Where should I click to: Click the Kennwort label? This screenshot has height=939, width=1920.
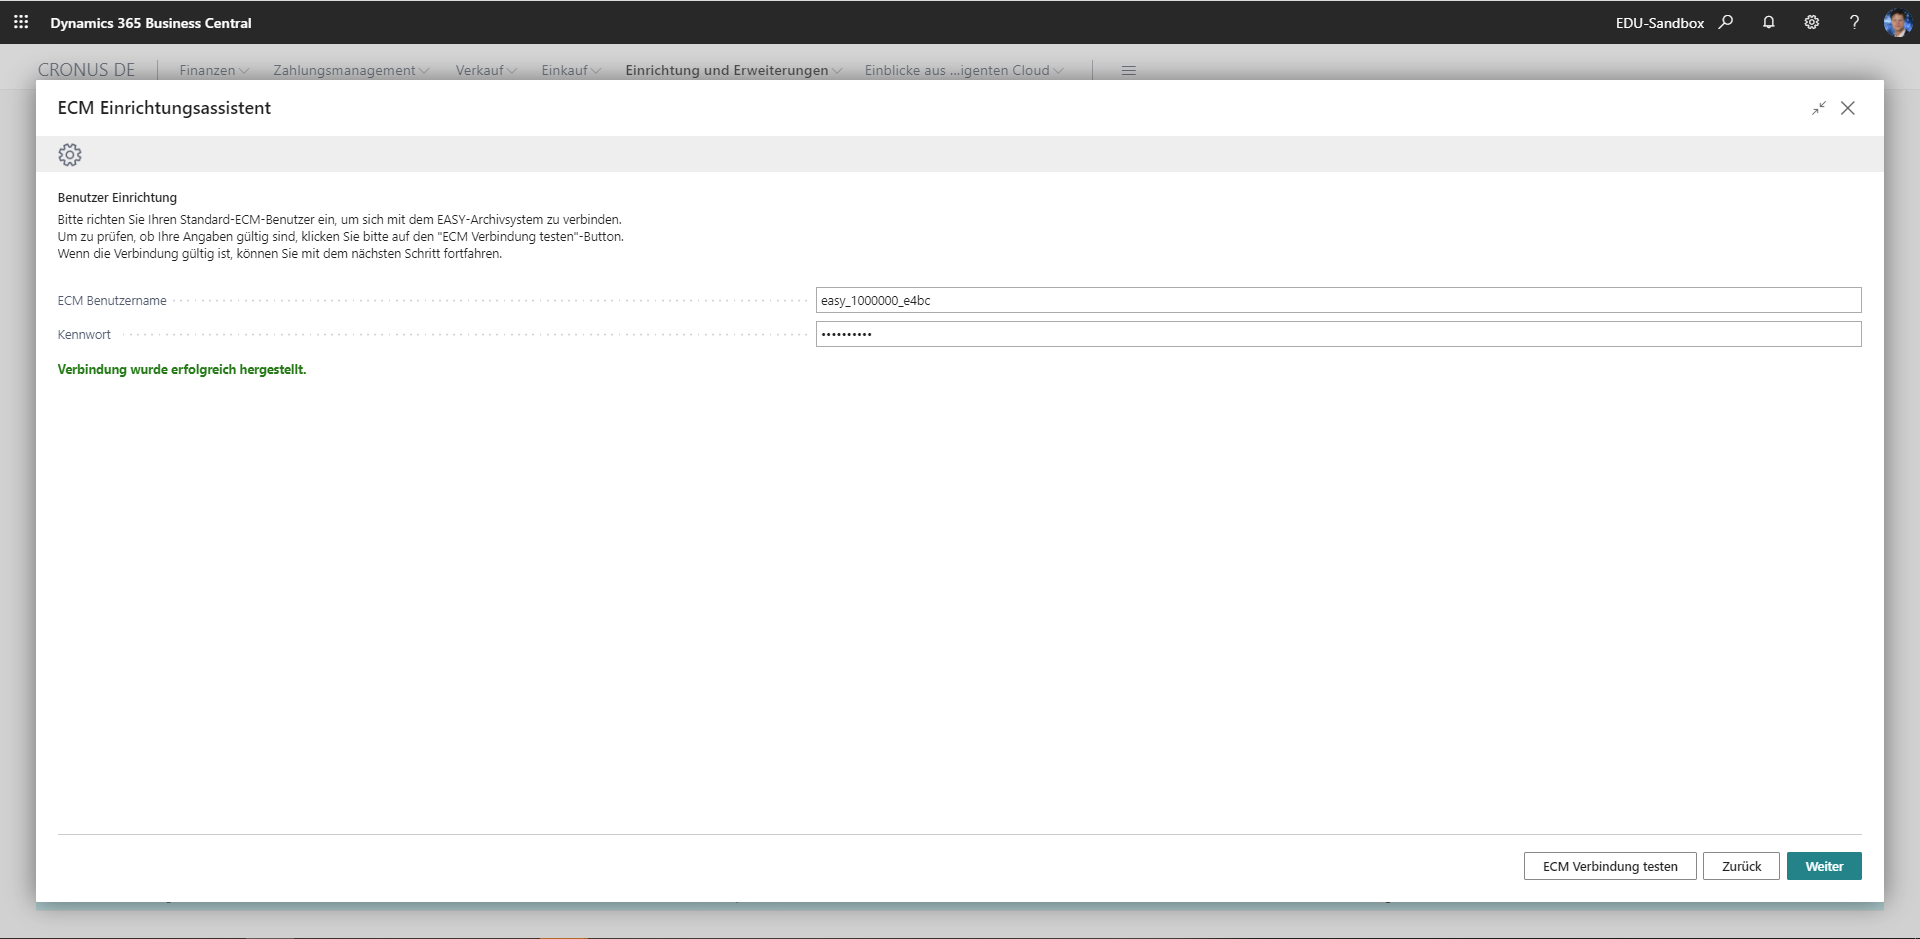[84, 335]
